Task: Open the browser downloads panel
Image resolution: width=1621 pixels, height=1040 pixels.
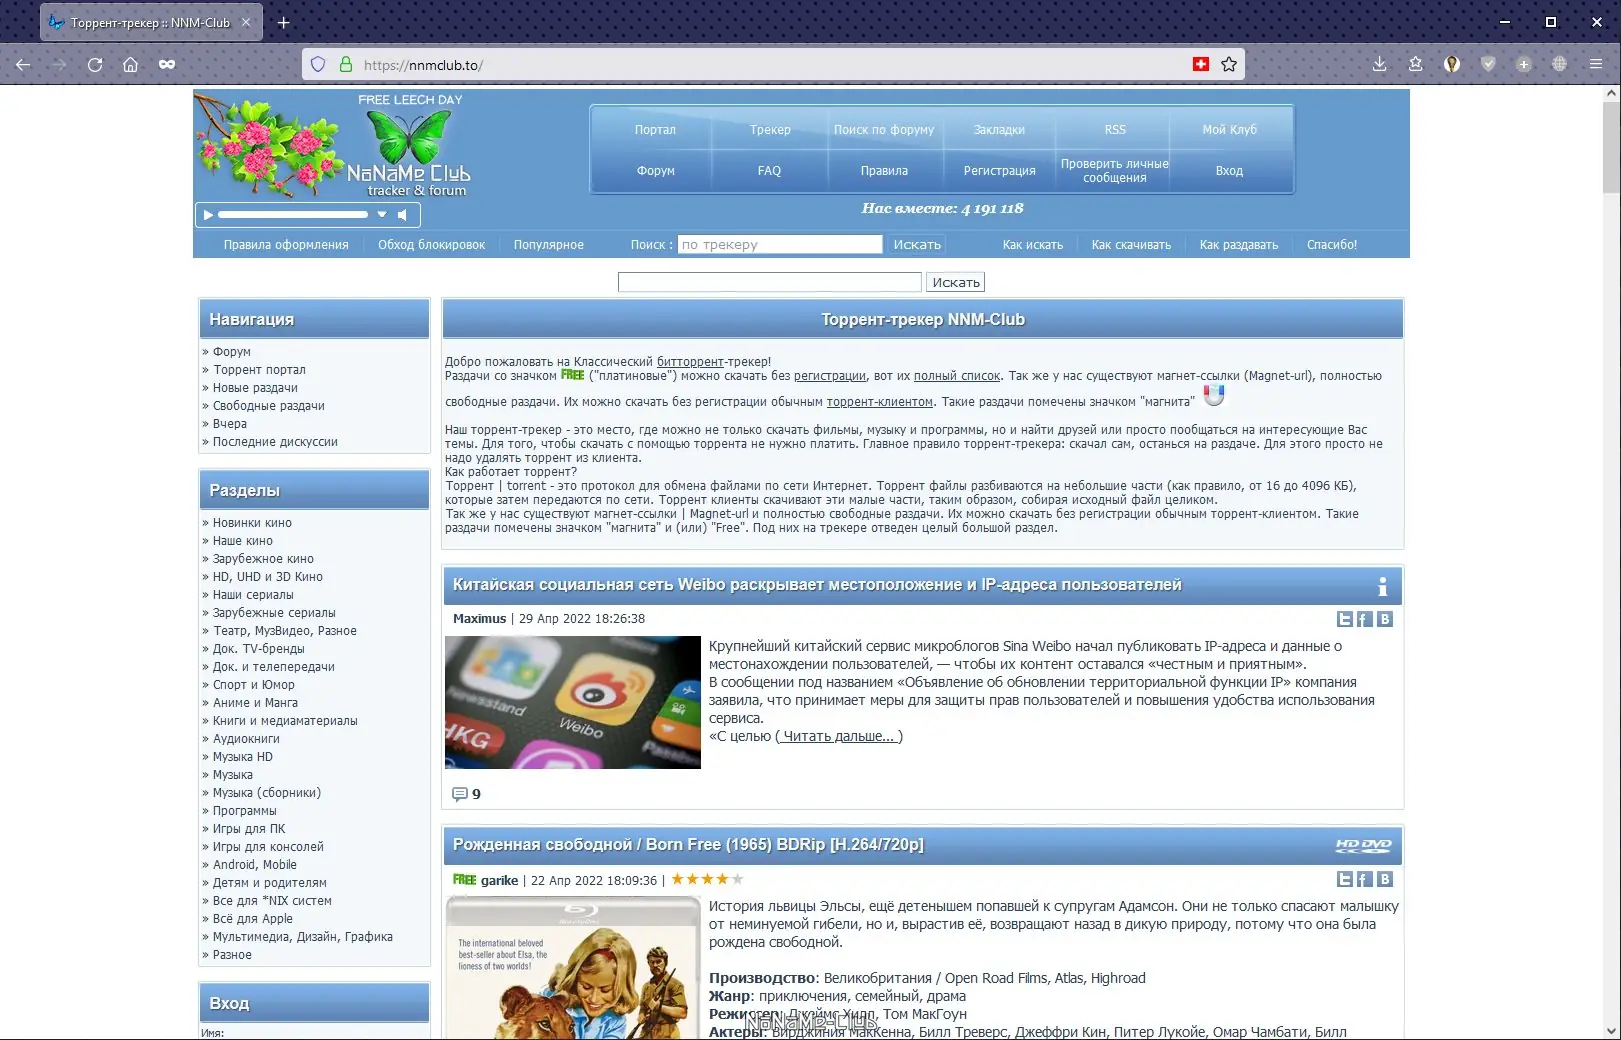Action: pyautogui.click(x=1379, y=65)
